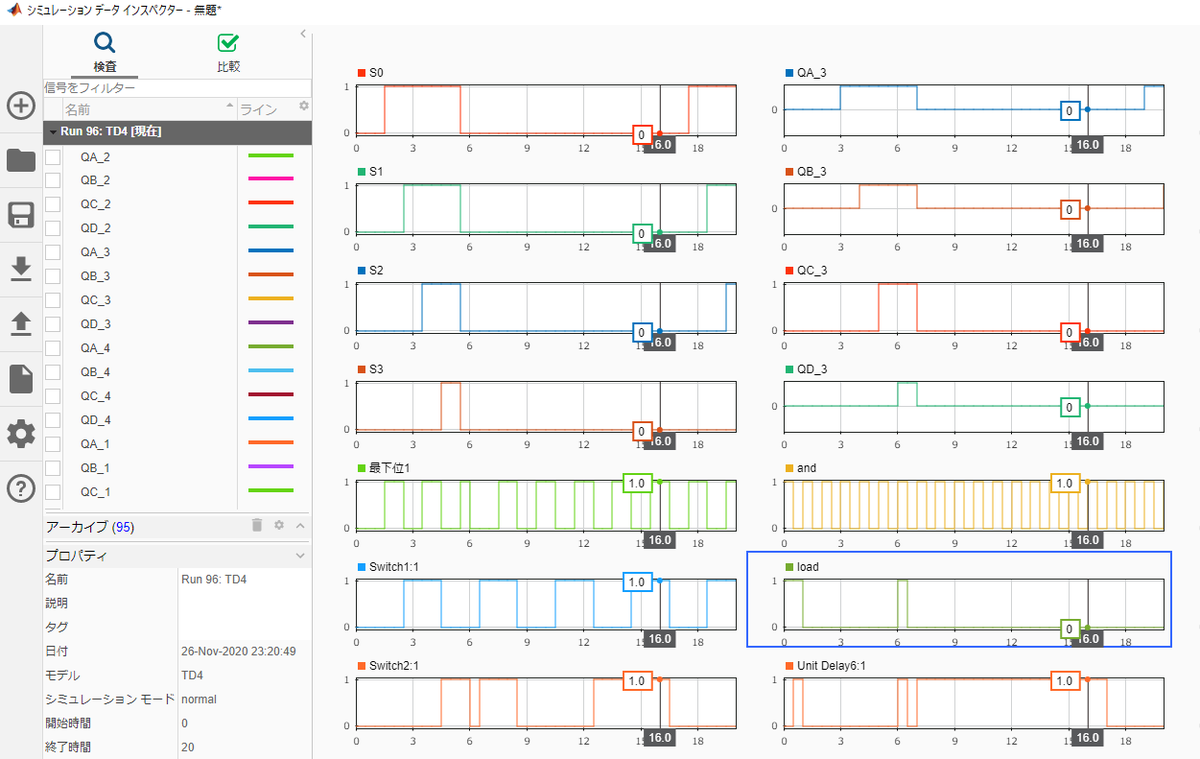Image resolution: width=1200 pixels, height=759 pixels.
Task: Collapse the Run 96: TD4 tree node
Action: 51,132
